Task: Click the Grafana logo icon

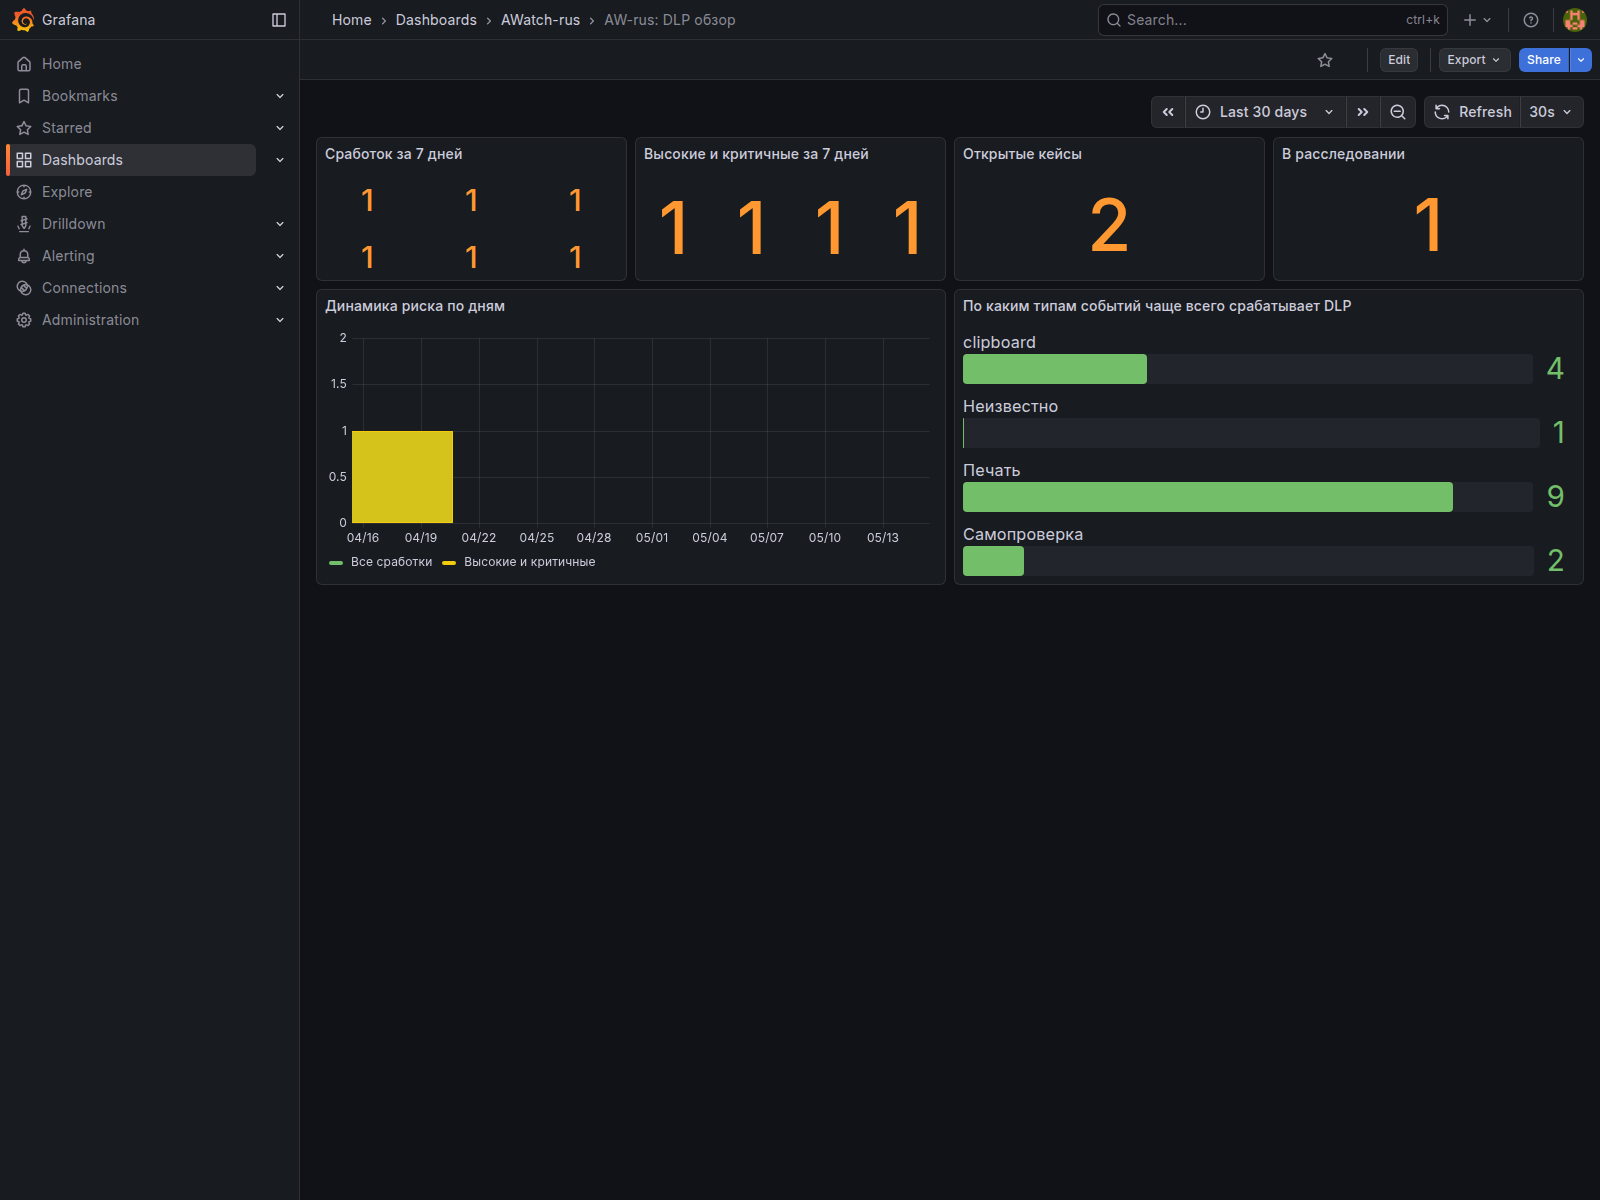Action: 23,20
